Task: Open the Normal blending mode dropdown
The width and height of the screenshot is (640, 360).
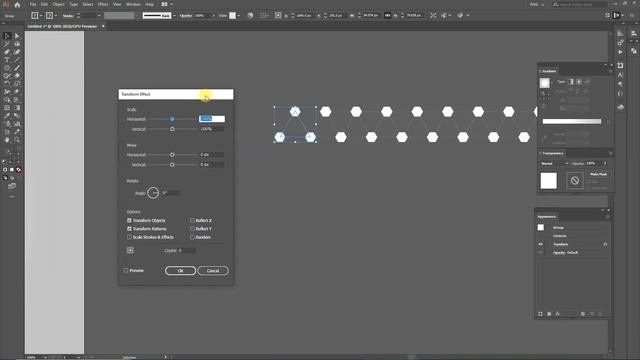Action: [554, 163]
